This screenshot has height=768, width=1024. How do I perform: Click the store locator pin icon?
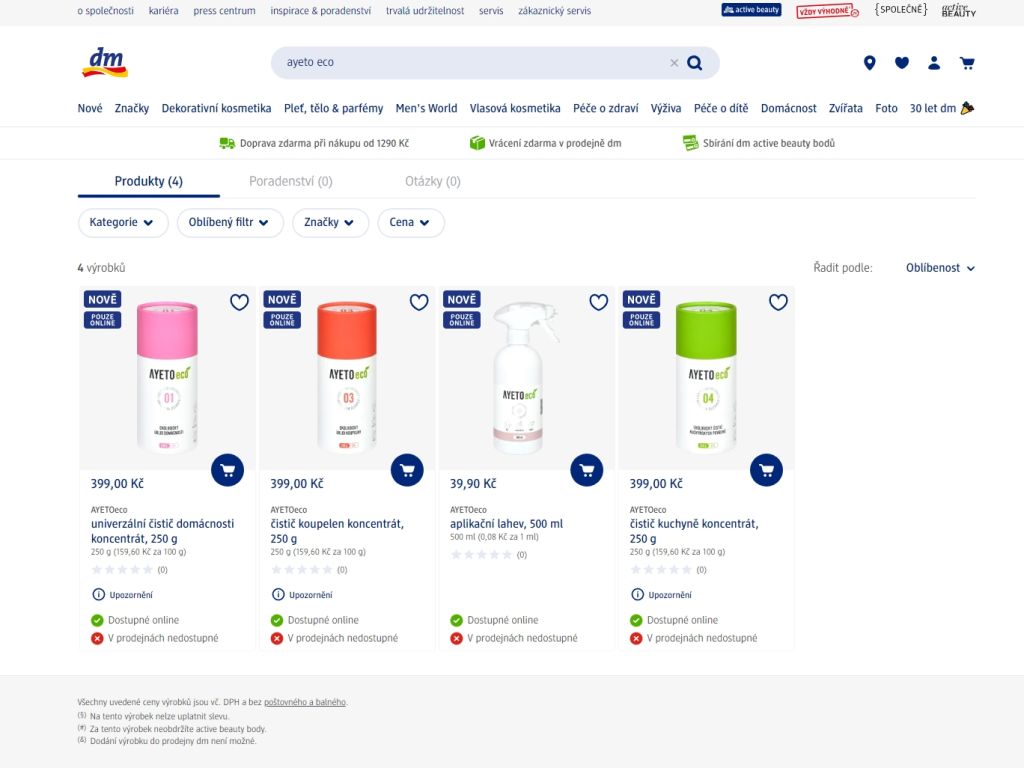[869, 63]
